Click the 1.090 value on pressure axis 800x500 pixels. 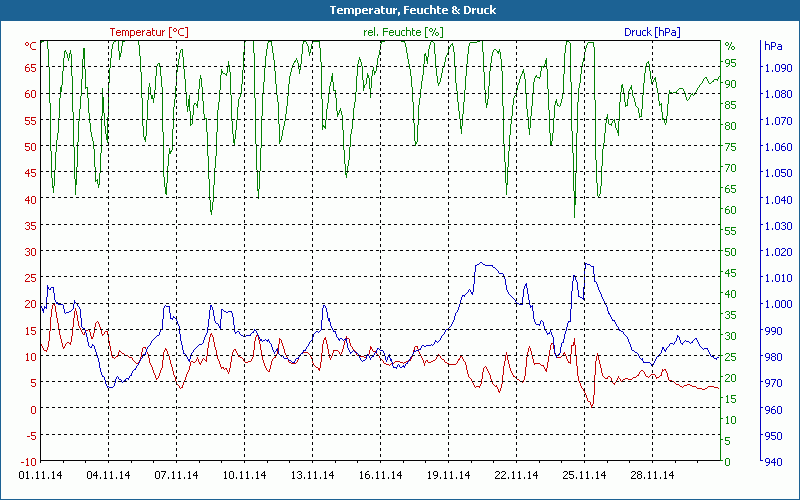777,68
